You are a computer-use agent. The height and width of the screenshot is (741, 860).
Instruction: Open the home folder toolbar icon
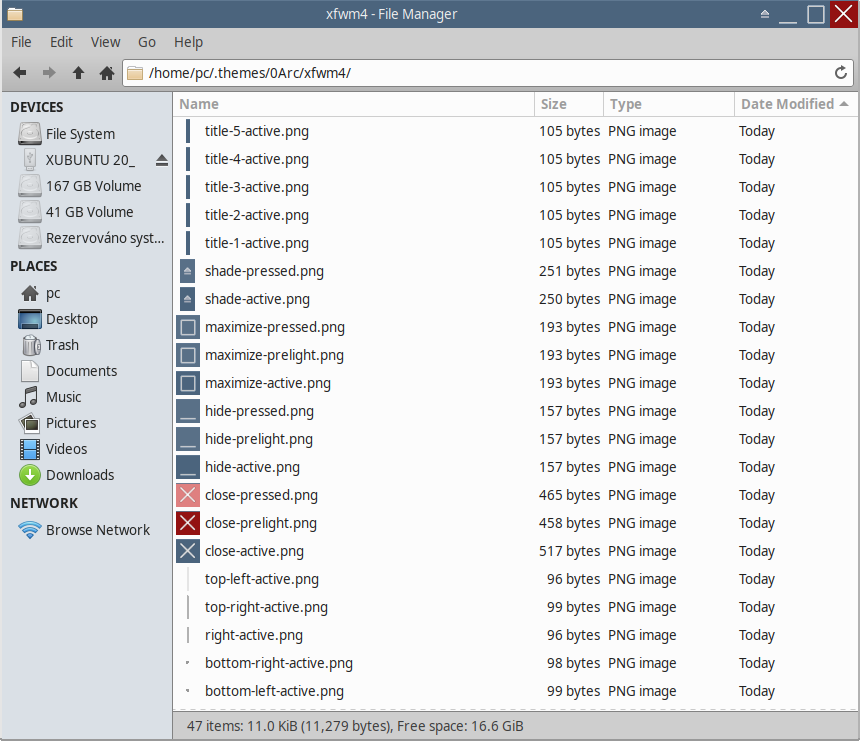pyautogui.click(x=107, y=73)
